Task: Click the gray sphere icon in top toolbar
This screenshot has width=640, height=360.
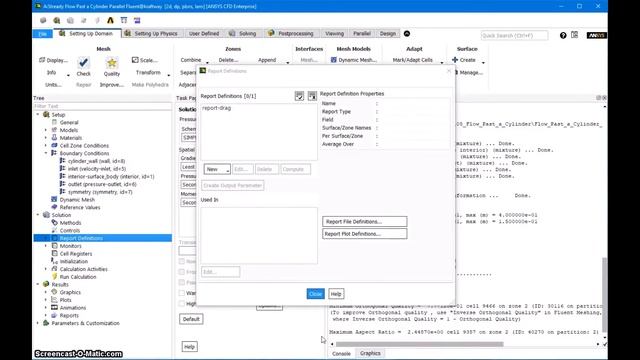Action: pyautogui.click(x=43, y=20)
